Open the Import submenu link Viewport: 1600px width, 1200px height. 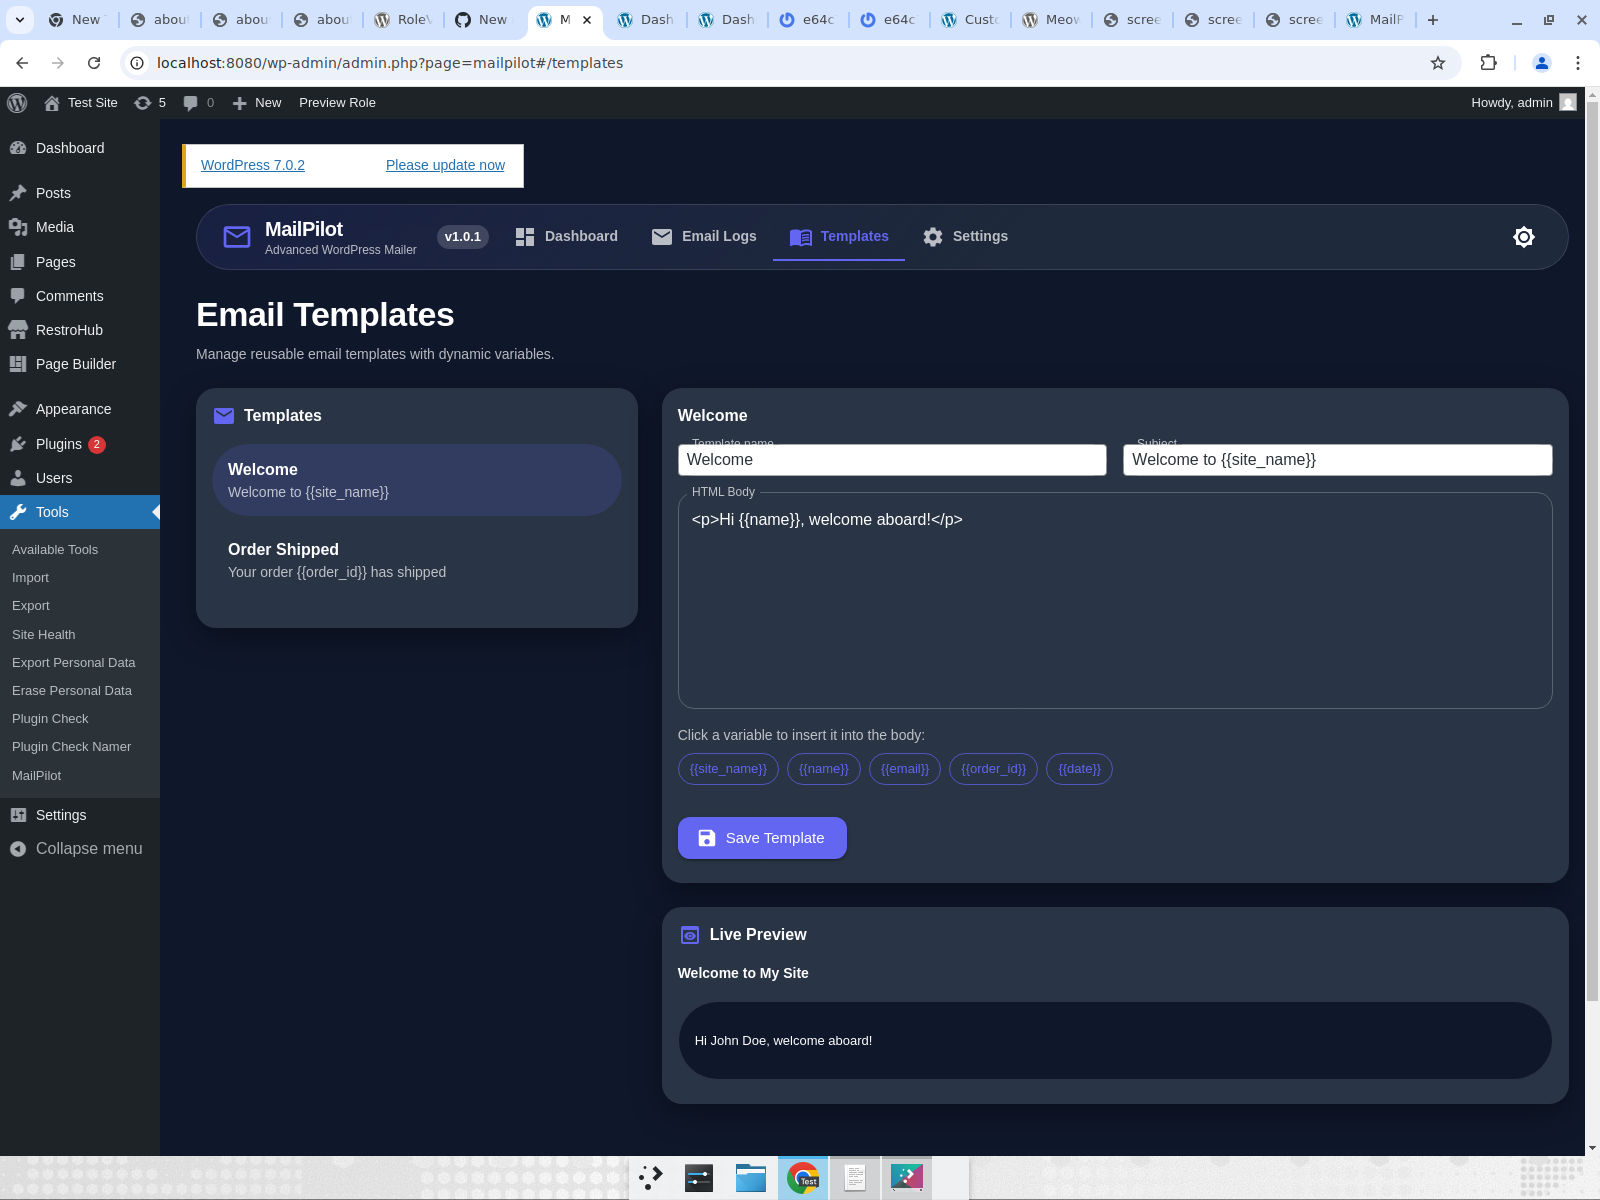point(30,578)
